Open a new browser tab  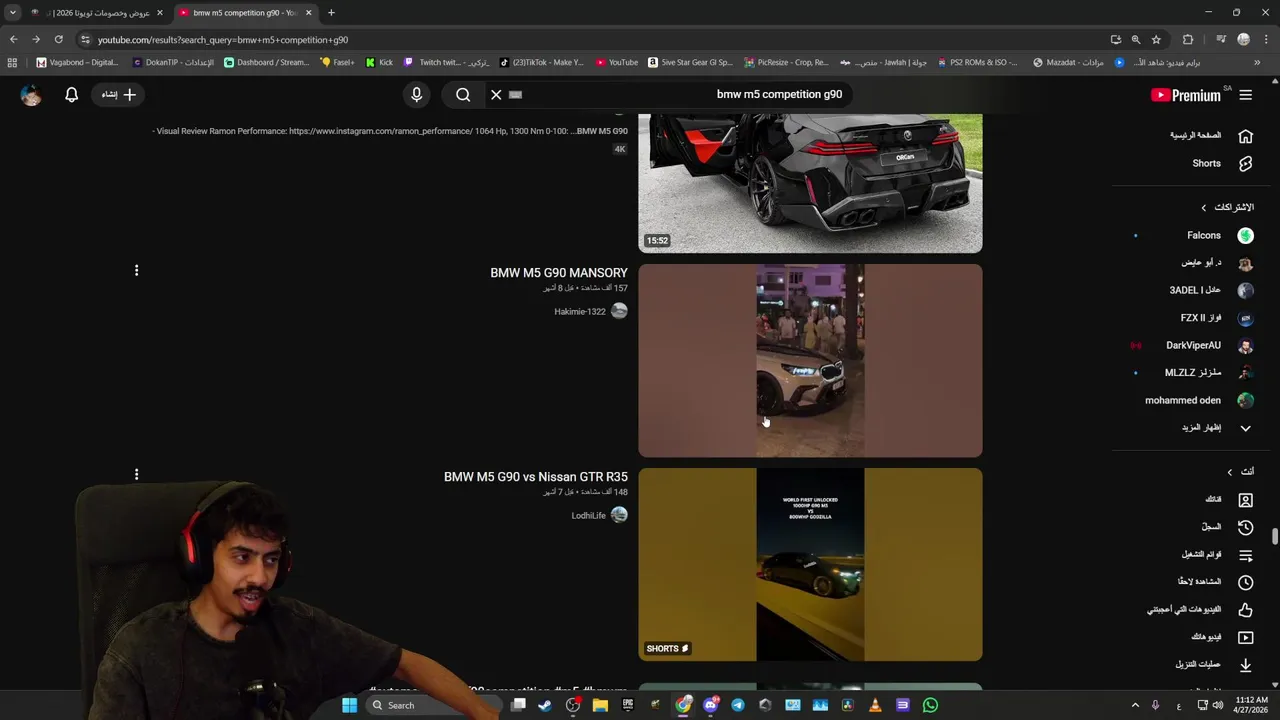coord(331,13)
